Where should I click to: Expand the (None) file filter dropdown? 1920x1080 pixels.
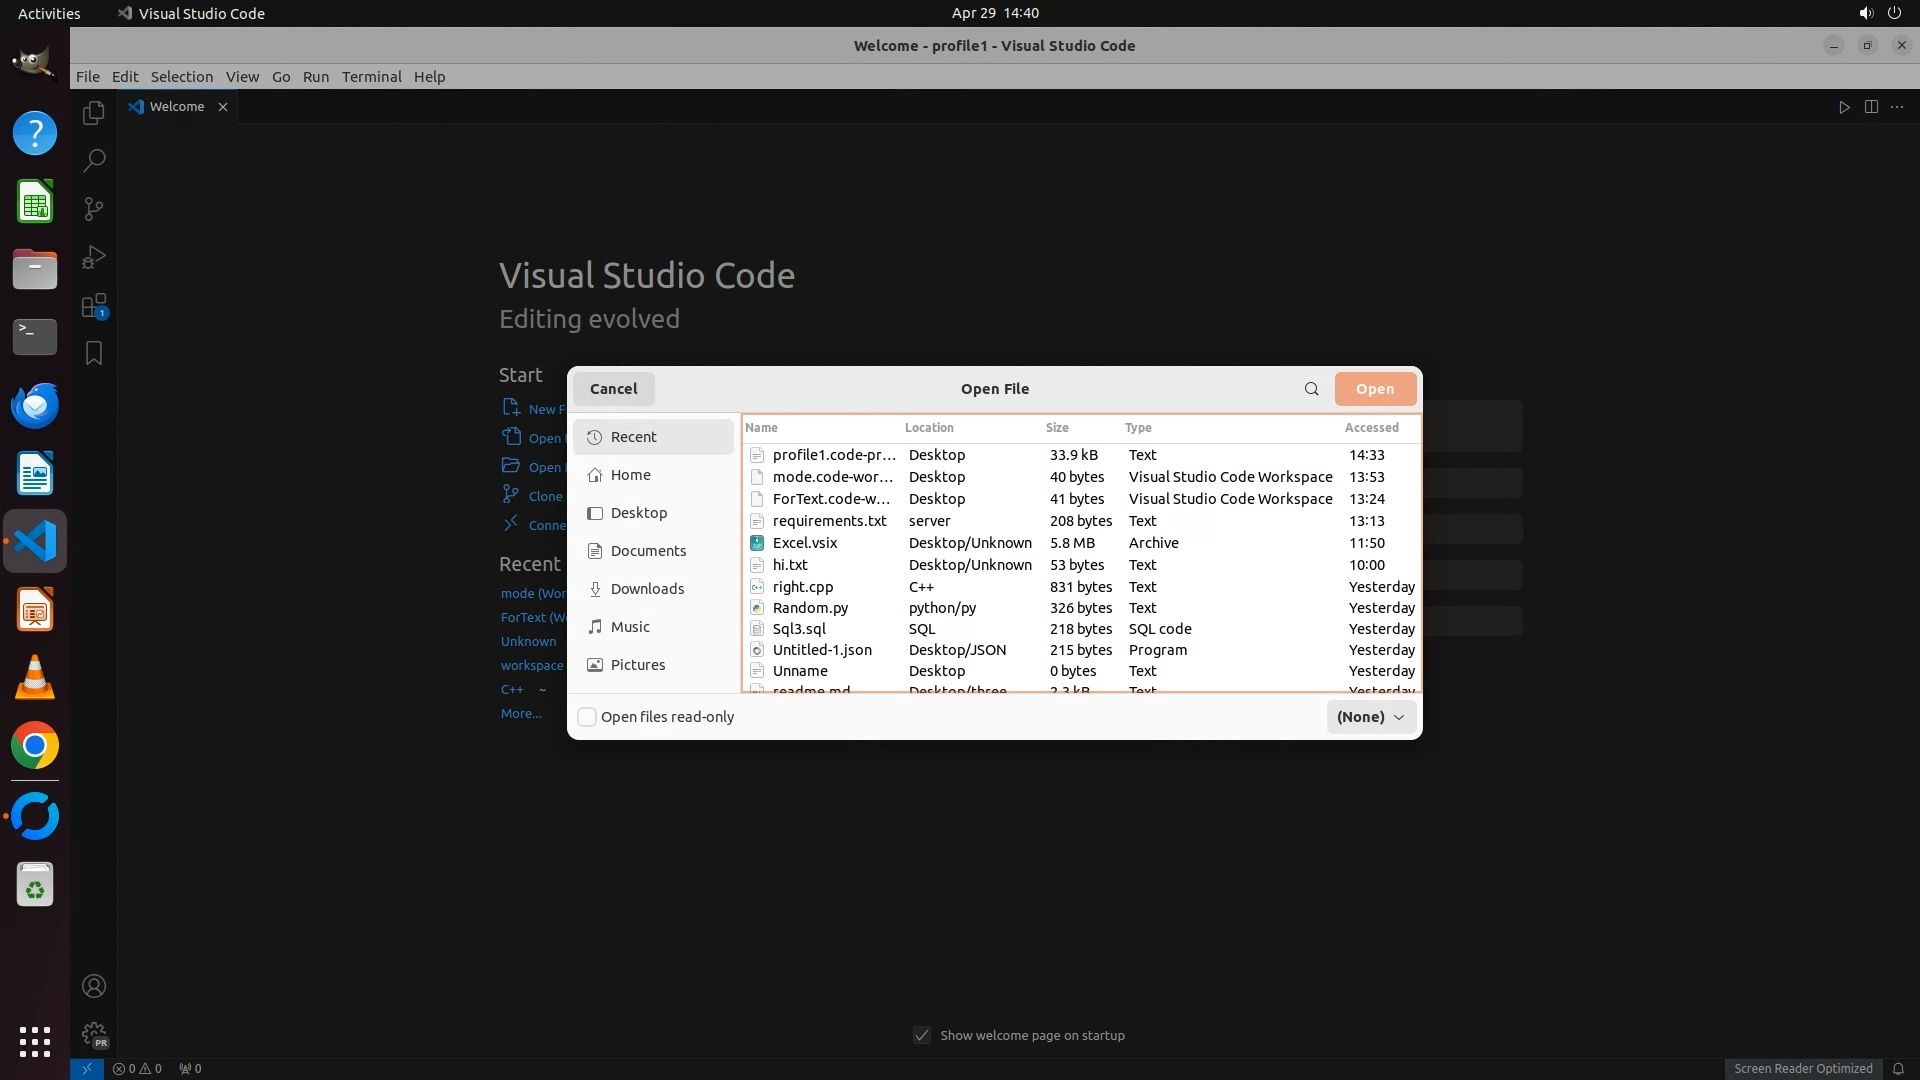coord(1371,717)
